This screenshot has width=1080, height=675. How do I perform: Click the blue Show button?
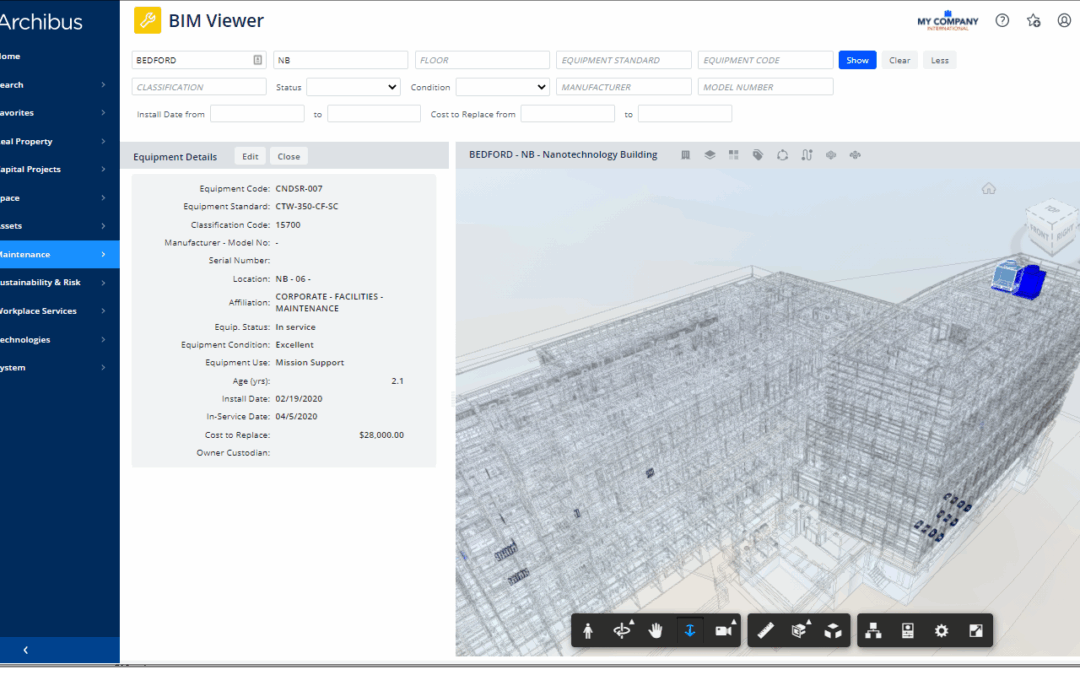857,60
